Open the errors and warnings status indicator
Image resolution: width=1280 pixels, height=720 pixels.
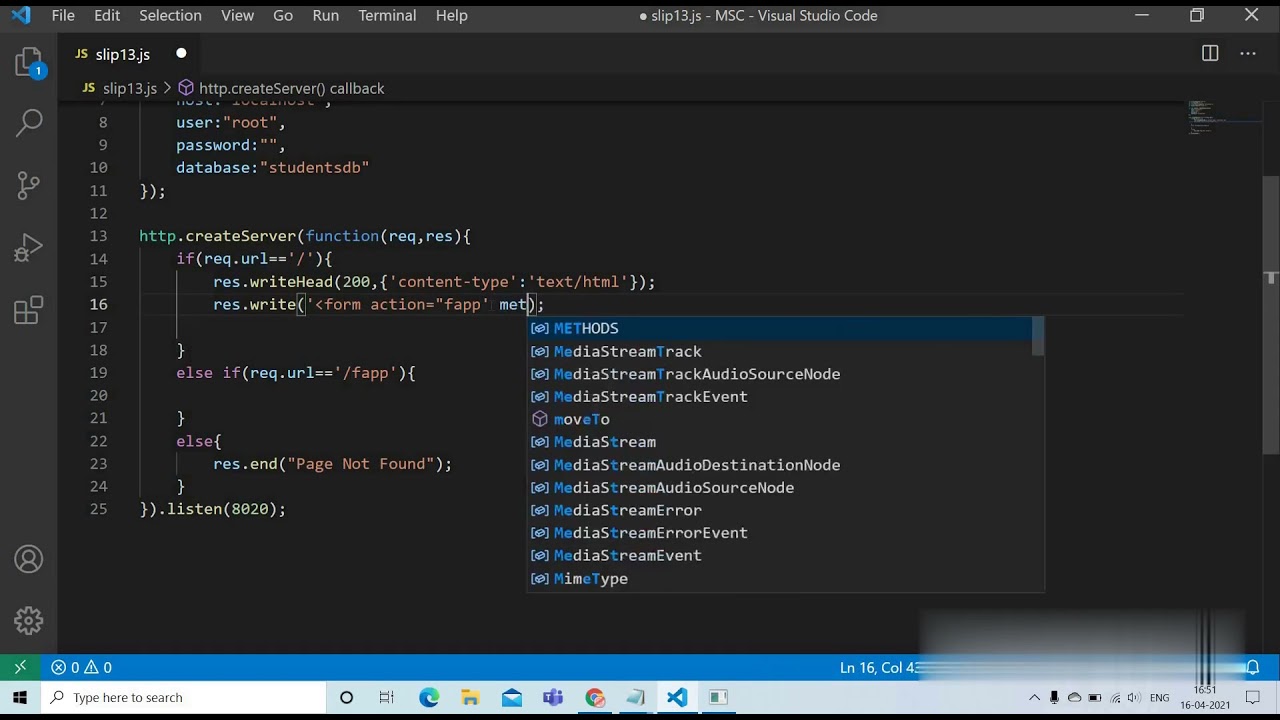click(x=82, y=667)
